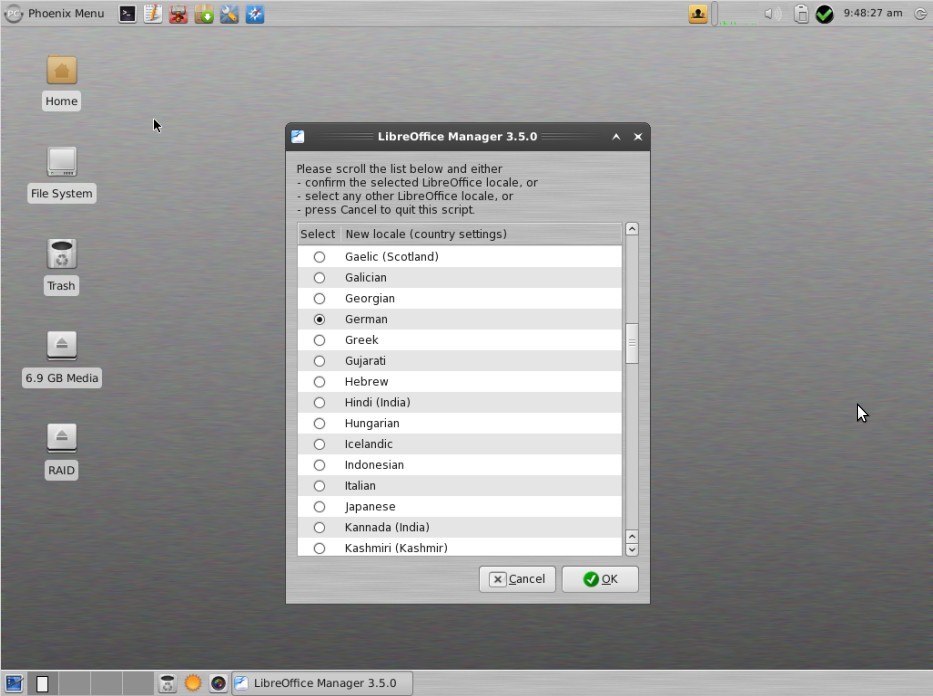Choose the Indonesian locale radio button

tap(320, 465)
